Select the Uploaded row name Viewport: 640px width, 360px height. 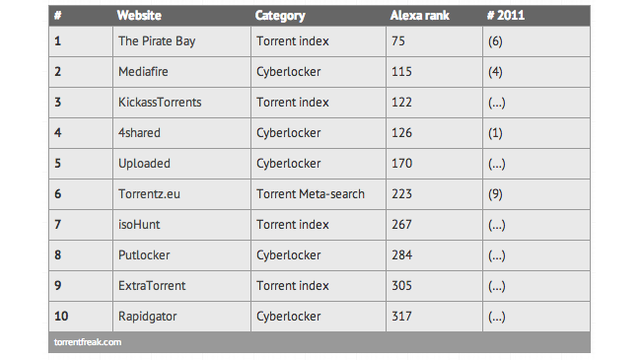(144, 163)
